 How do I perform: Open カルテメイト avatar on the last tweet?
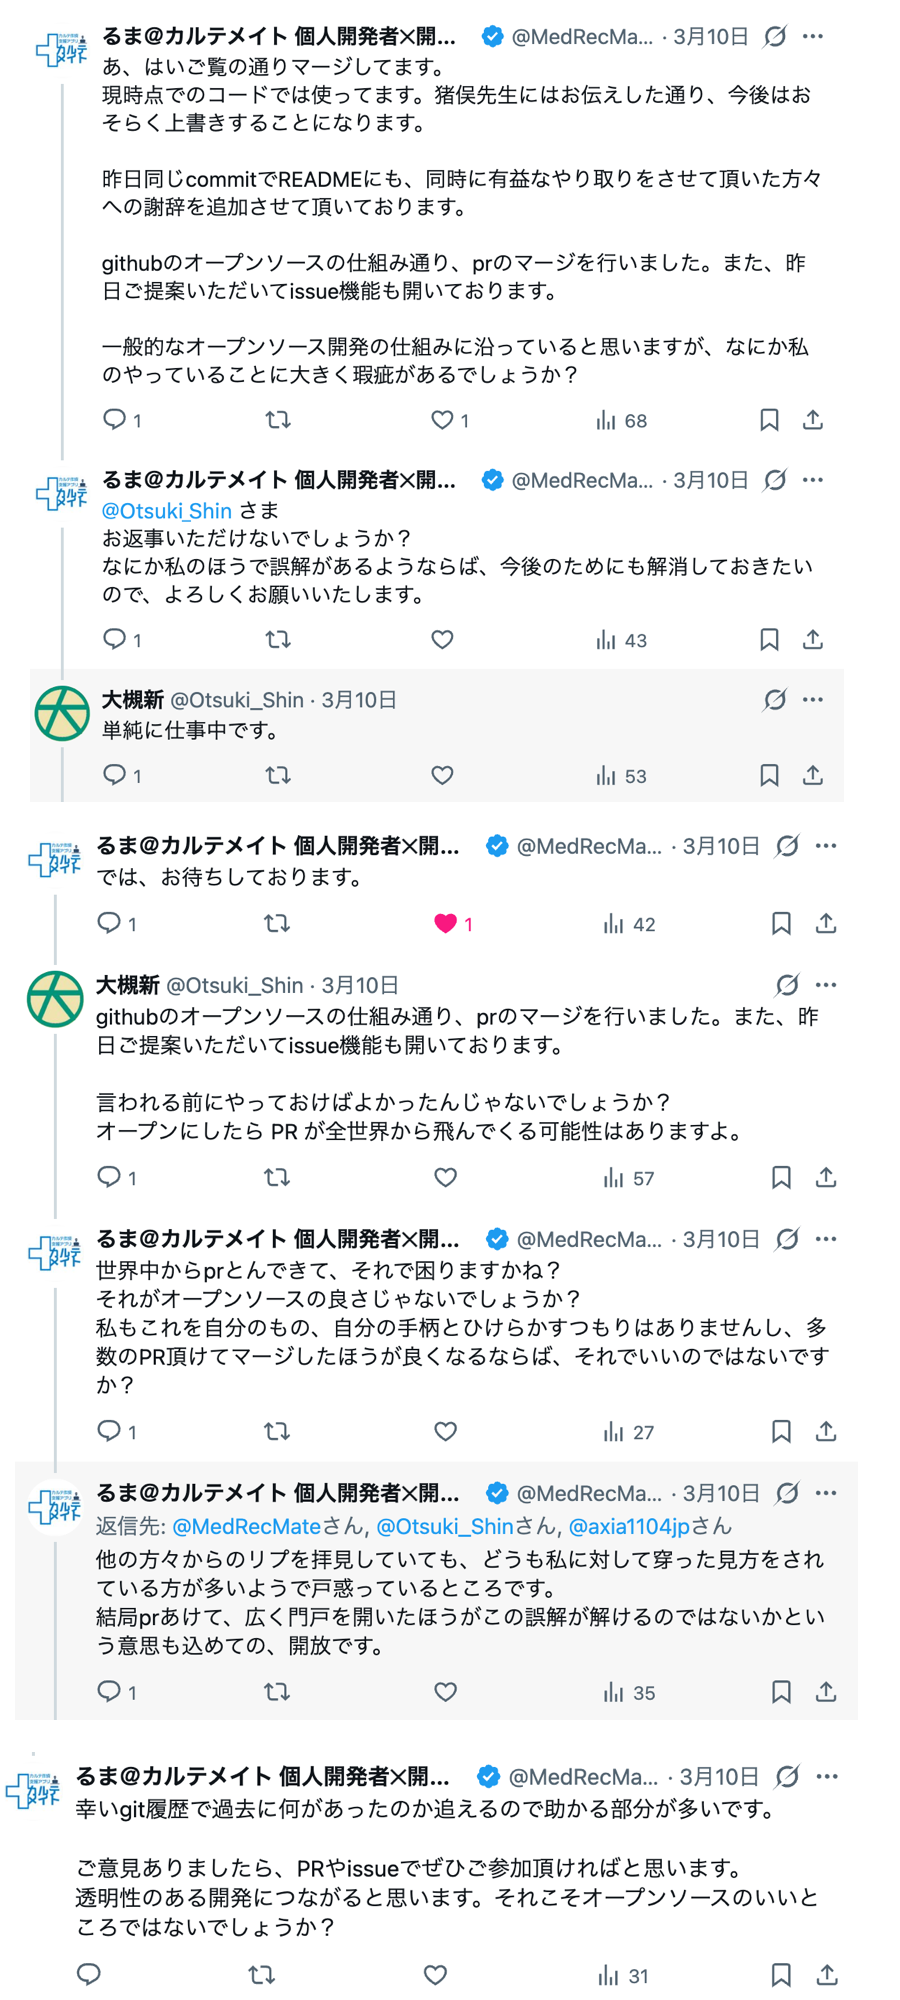pos(34,1790)
